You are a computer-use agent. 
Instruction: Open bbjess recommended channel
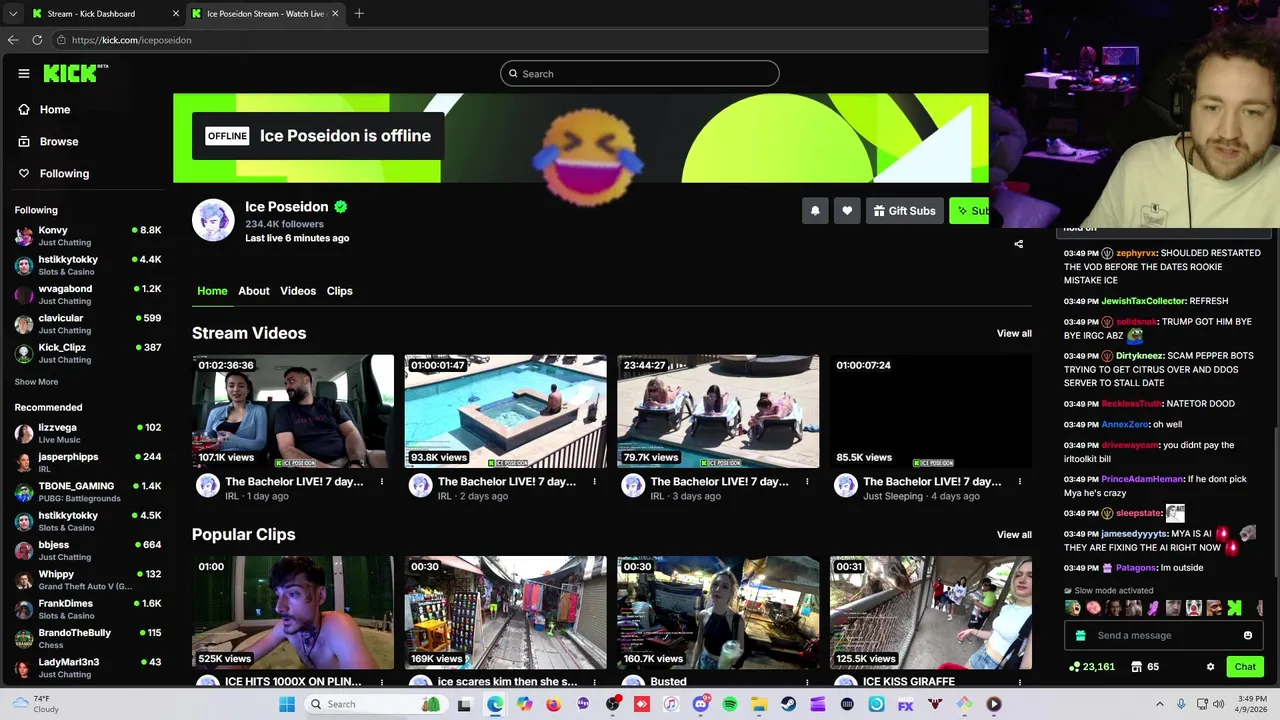(x=88, y=550)
